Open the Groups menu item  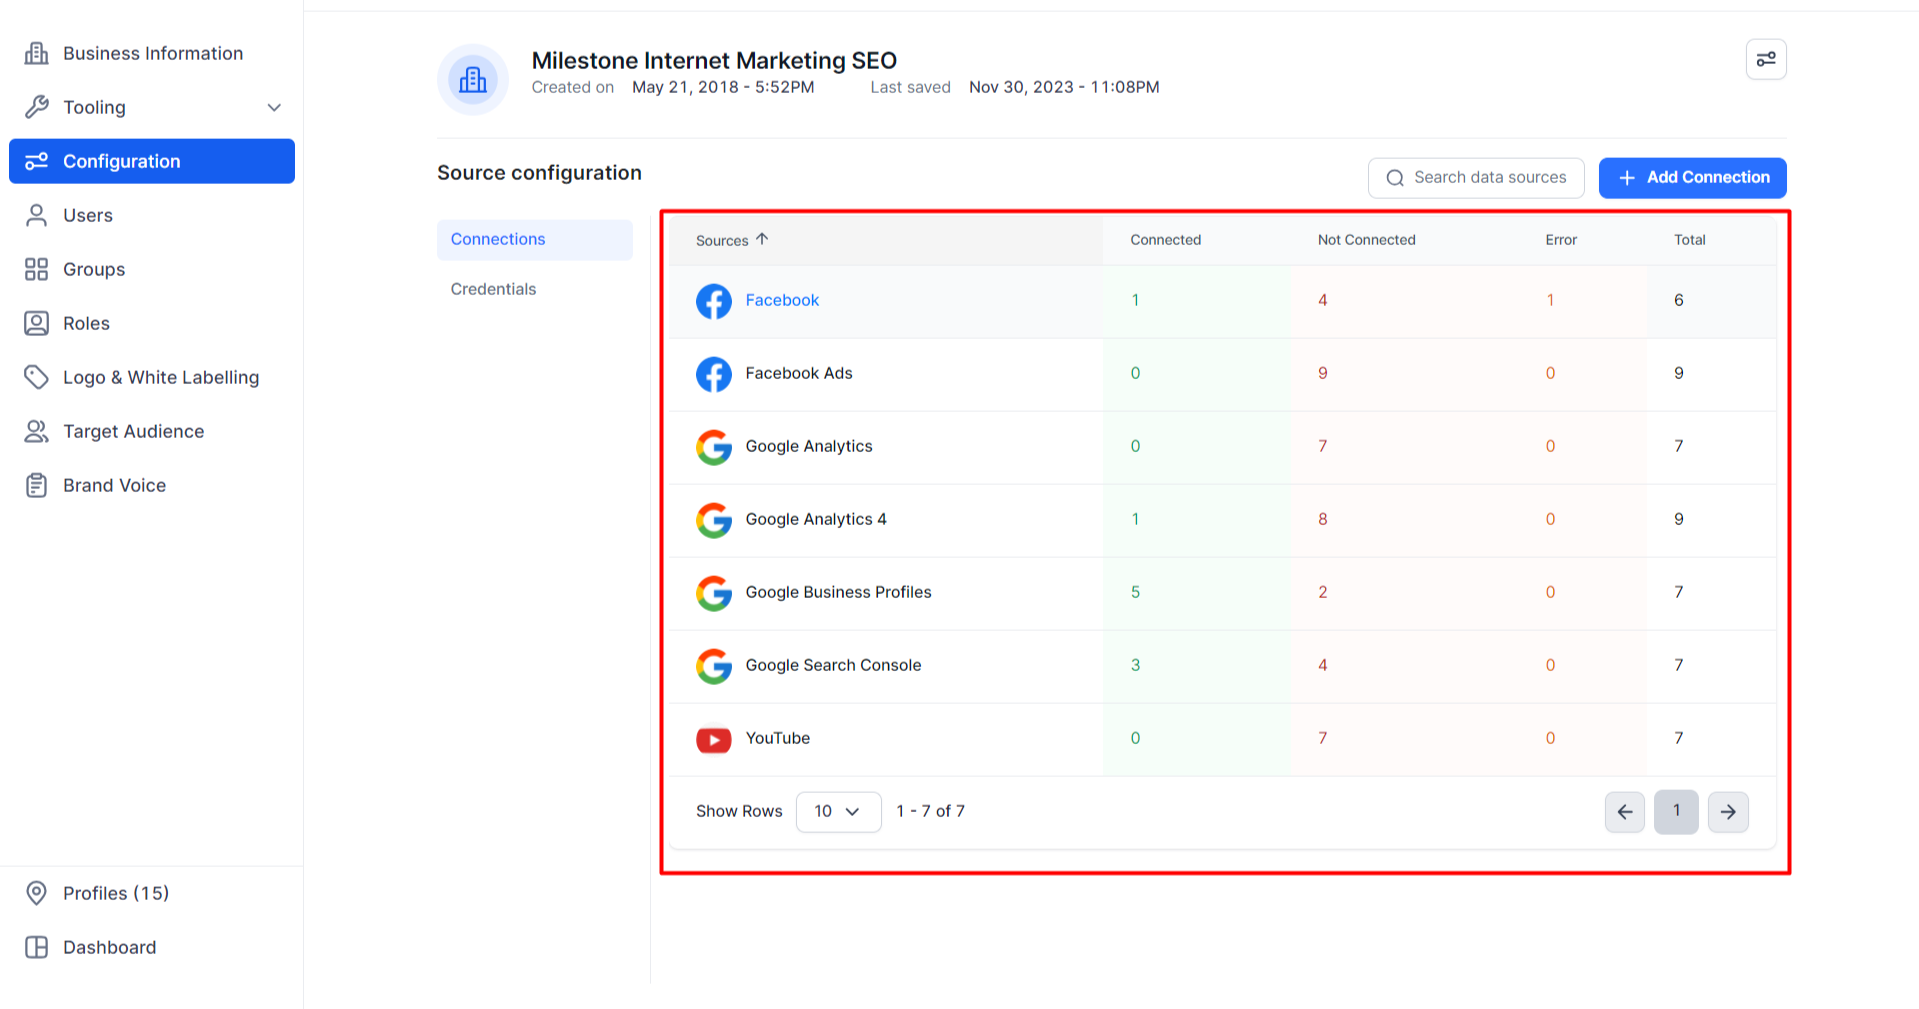click(x=152, y=269)
